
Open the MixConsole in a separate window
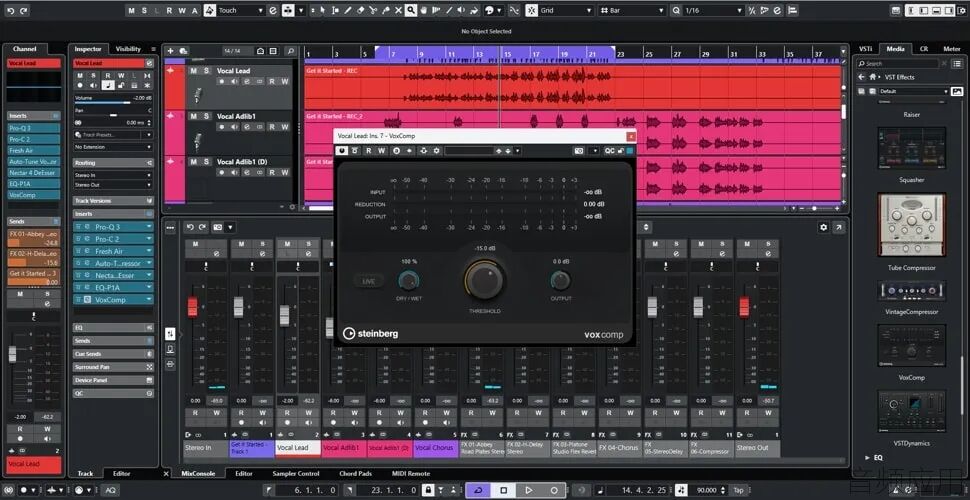point(838,227)
